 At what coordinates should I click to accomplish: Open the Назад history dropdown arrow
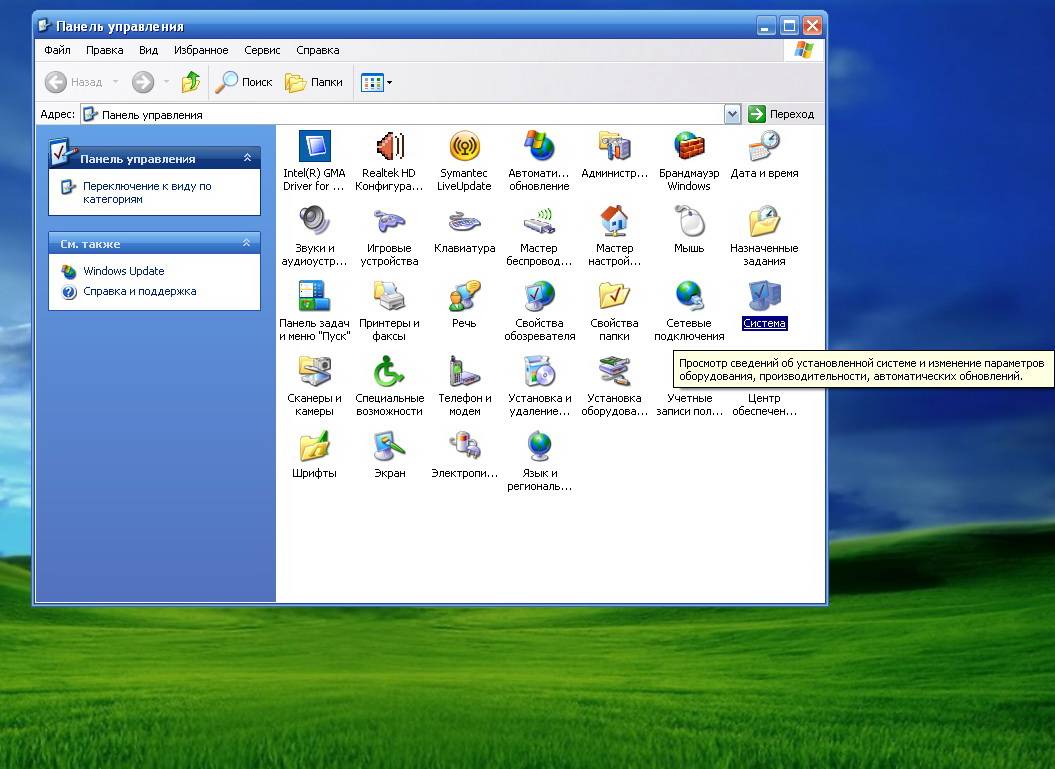pyautogui.click(x=116, y=82)
